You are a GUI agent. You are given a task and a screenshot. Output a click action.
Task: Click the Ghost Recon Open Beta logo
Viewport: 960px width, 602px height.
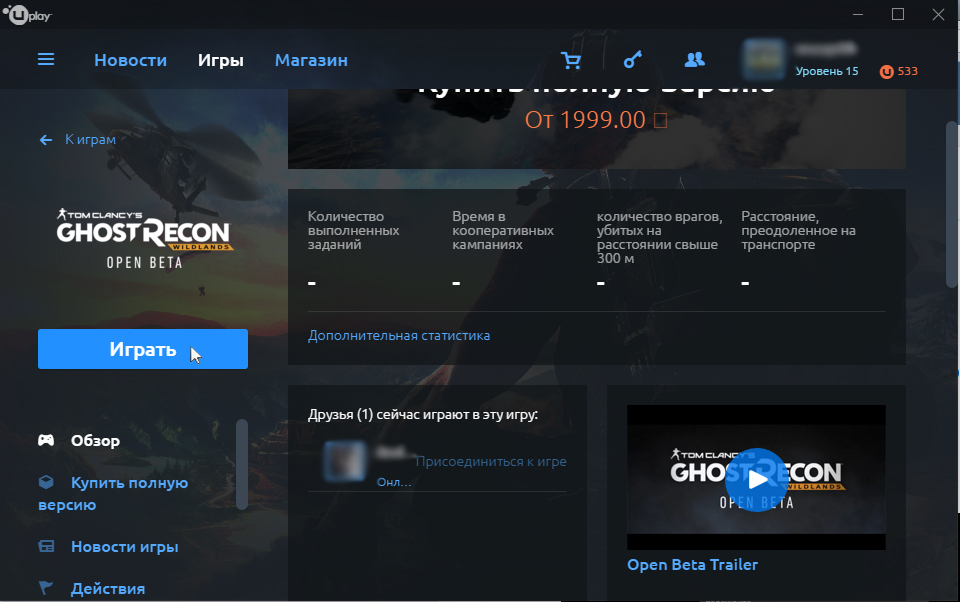click(x=144, y=239)
